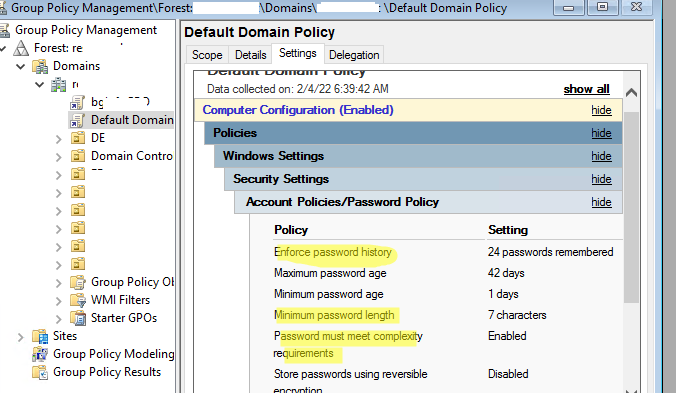Open the Starter GPOs icon
Image resolution: width=676 pixels, height=393 pixels.
[x=78, y=318]
